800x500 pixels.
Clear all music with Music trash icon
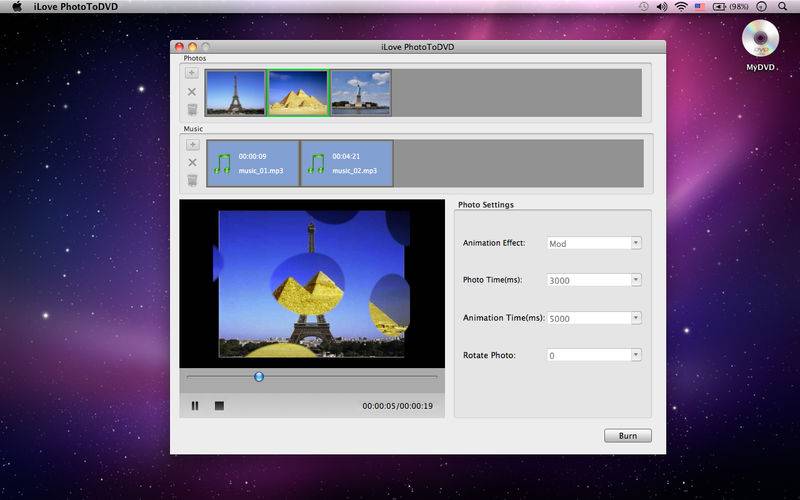click(x=192, y=180)
